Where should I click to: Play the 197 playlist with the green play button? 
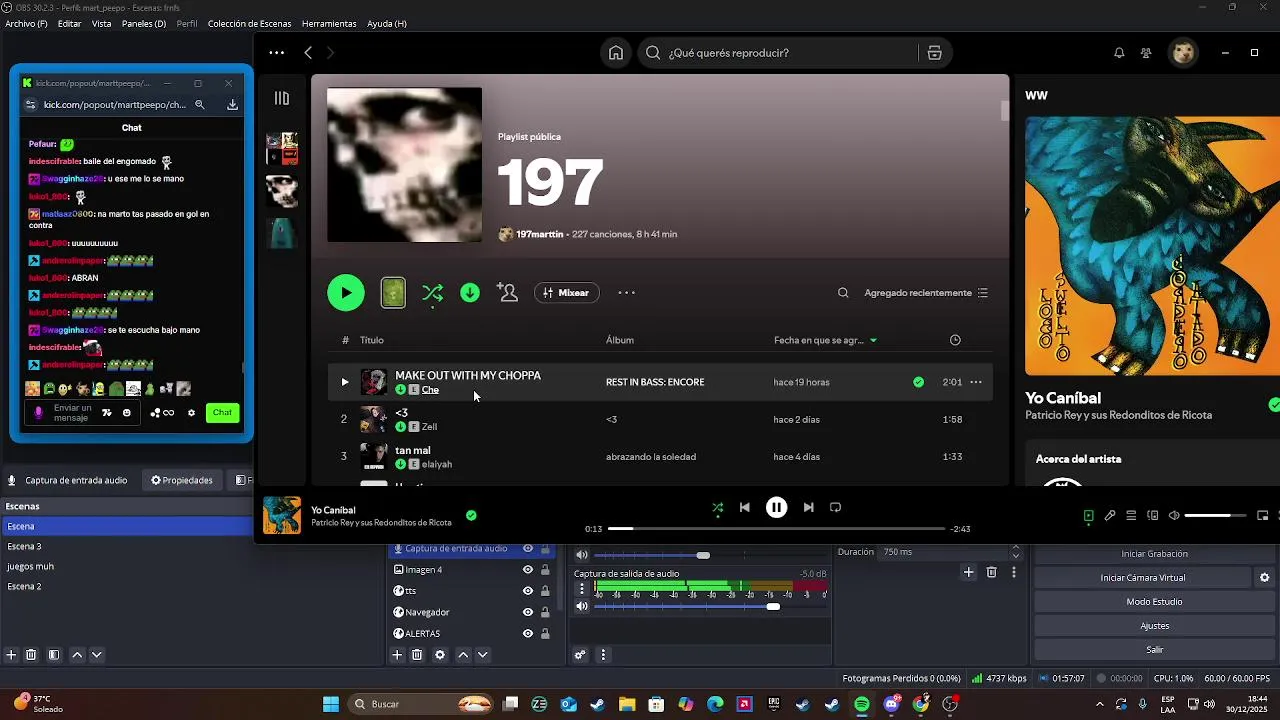click(x=346, y=293)
